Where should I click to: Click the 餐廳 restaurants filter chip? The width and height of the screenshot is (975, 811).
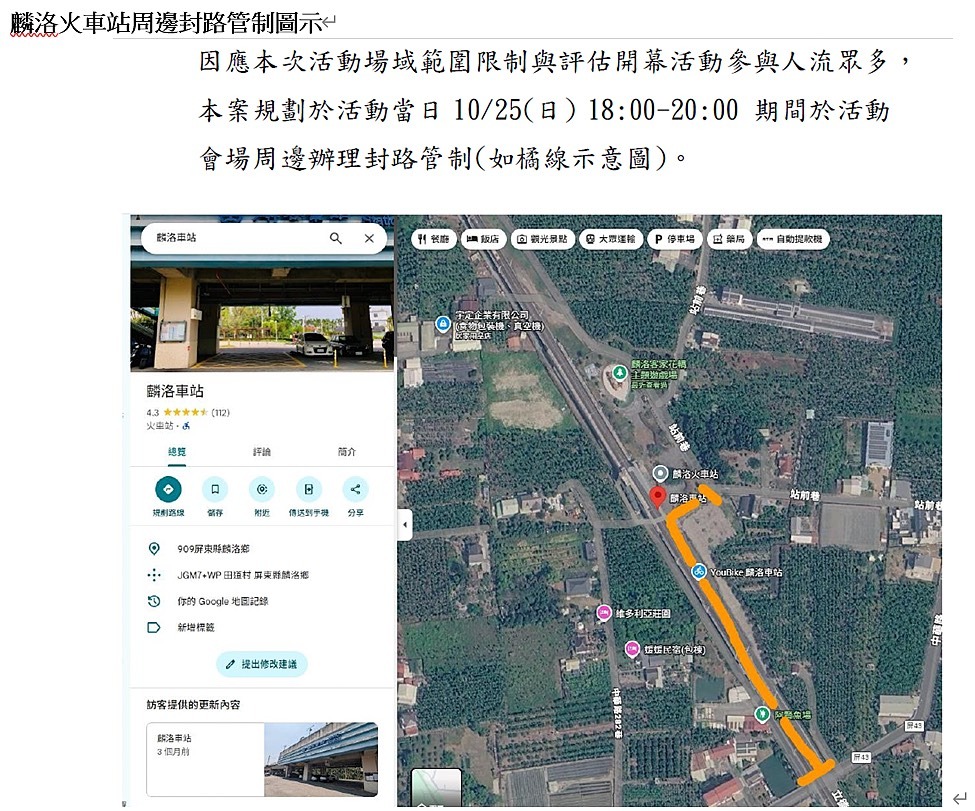[434, 239]
